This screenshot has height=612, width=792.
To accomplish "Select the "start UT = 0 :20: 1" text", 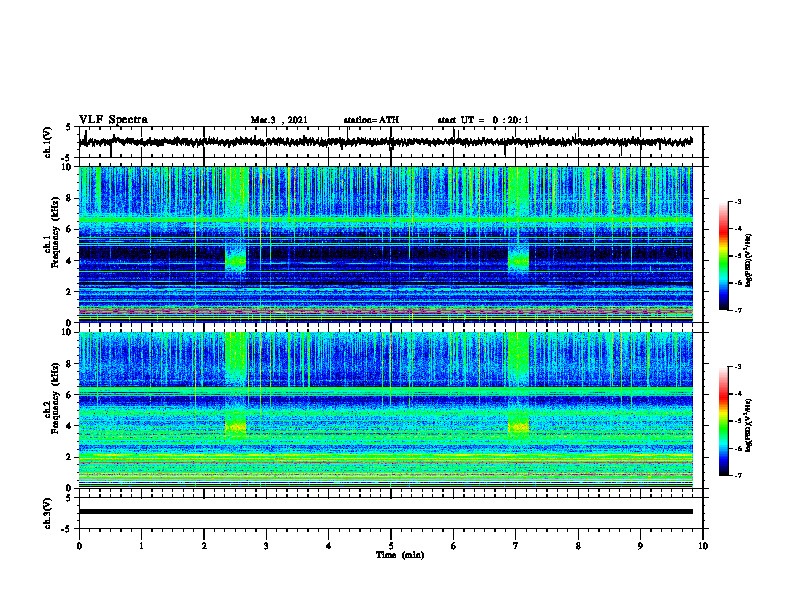I will pos(483,120).
